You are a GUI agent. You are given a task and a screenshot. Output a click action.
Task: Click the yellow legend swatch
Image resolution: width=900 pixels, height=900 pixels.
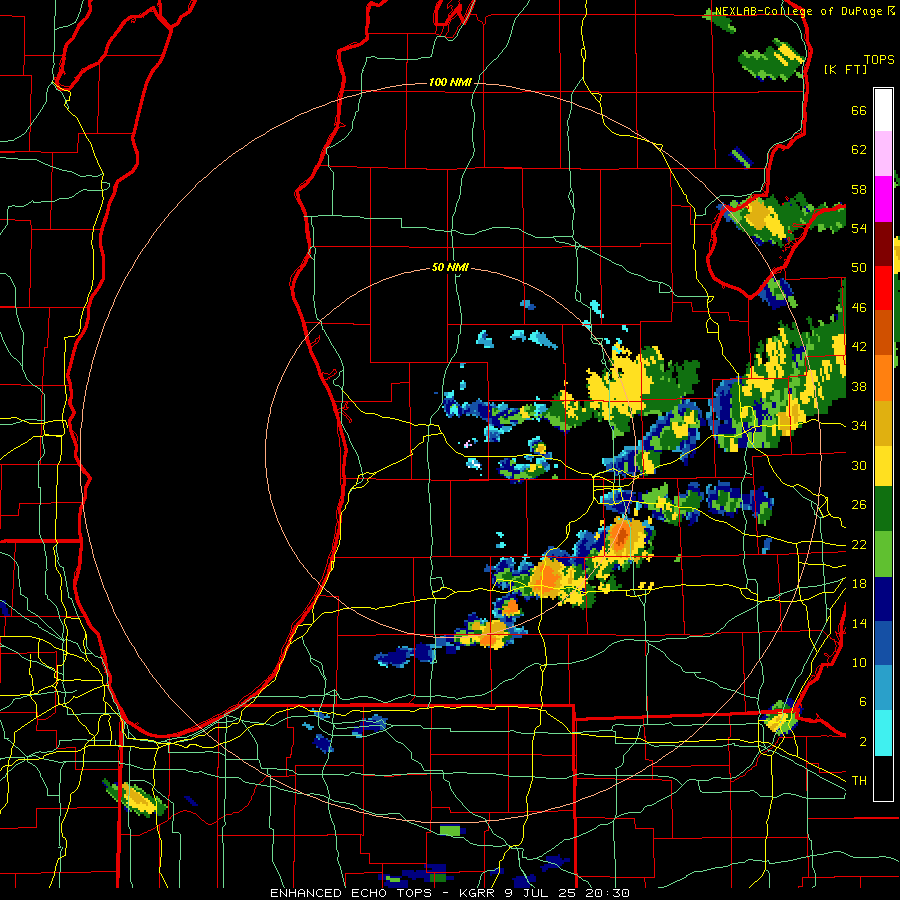click(x=883, y=466)
